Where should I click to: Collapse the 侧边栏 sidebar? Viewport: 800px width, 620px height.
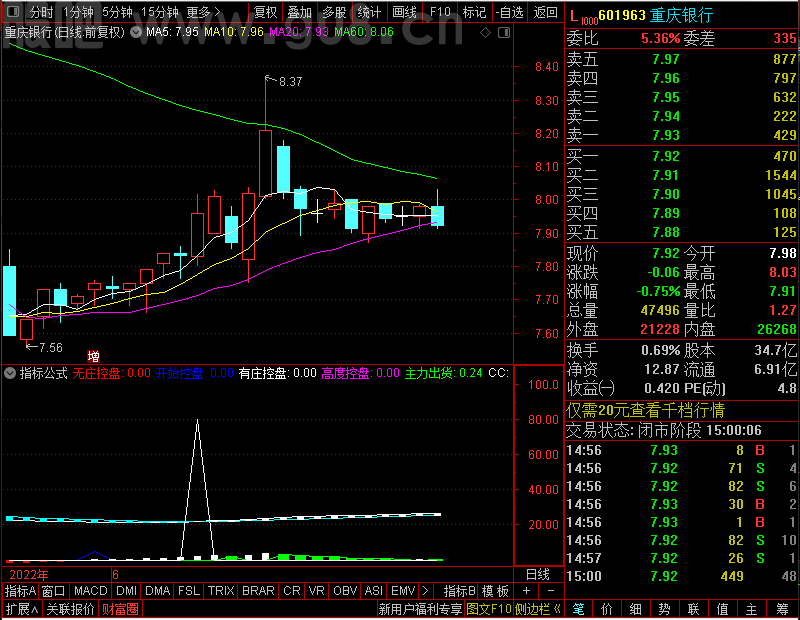tap(538, 609)
